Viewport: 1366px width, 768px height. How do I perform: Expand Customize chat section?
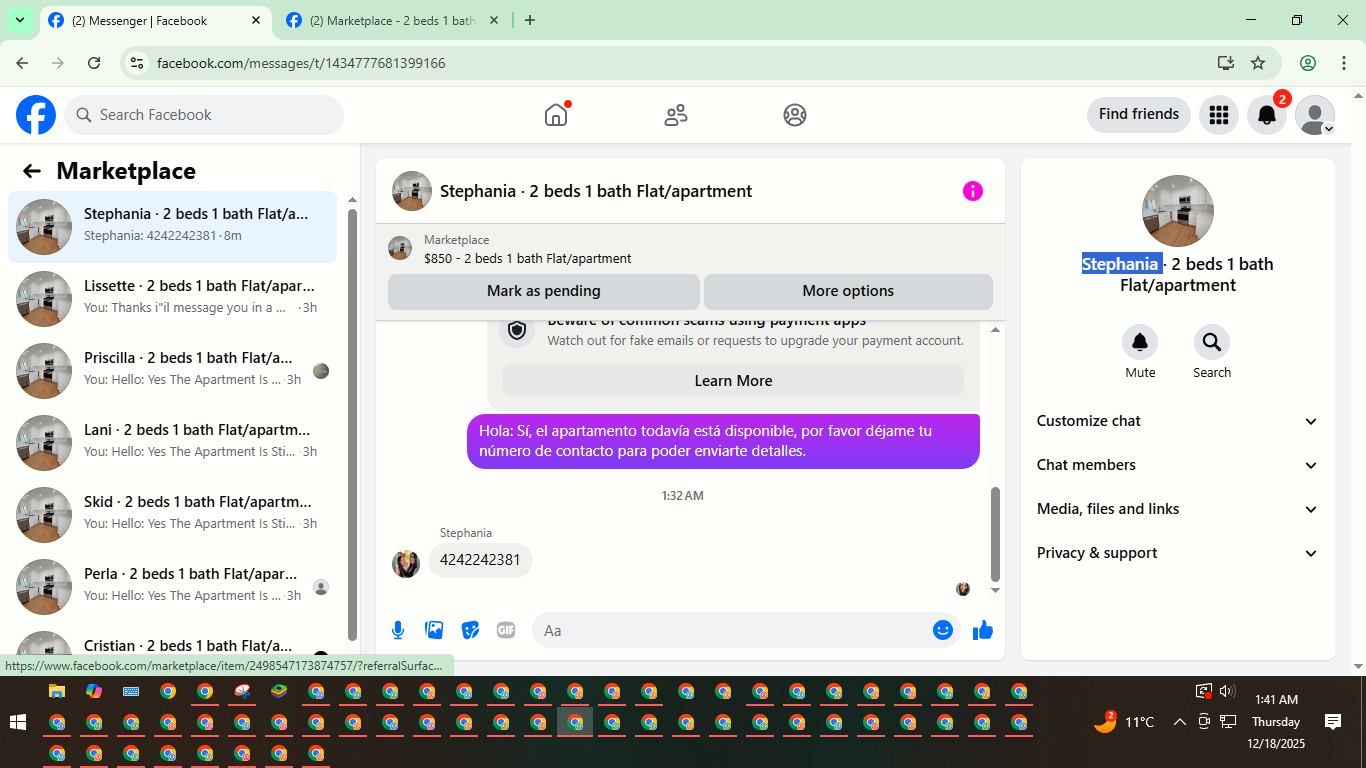(1178, 421)
